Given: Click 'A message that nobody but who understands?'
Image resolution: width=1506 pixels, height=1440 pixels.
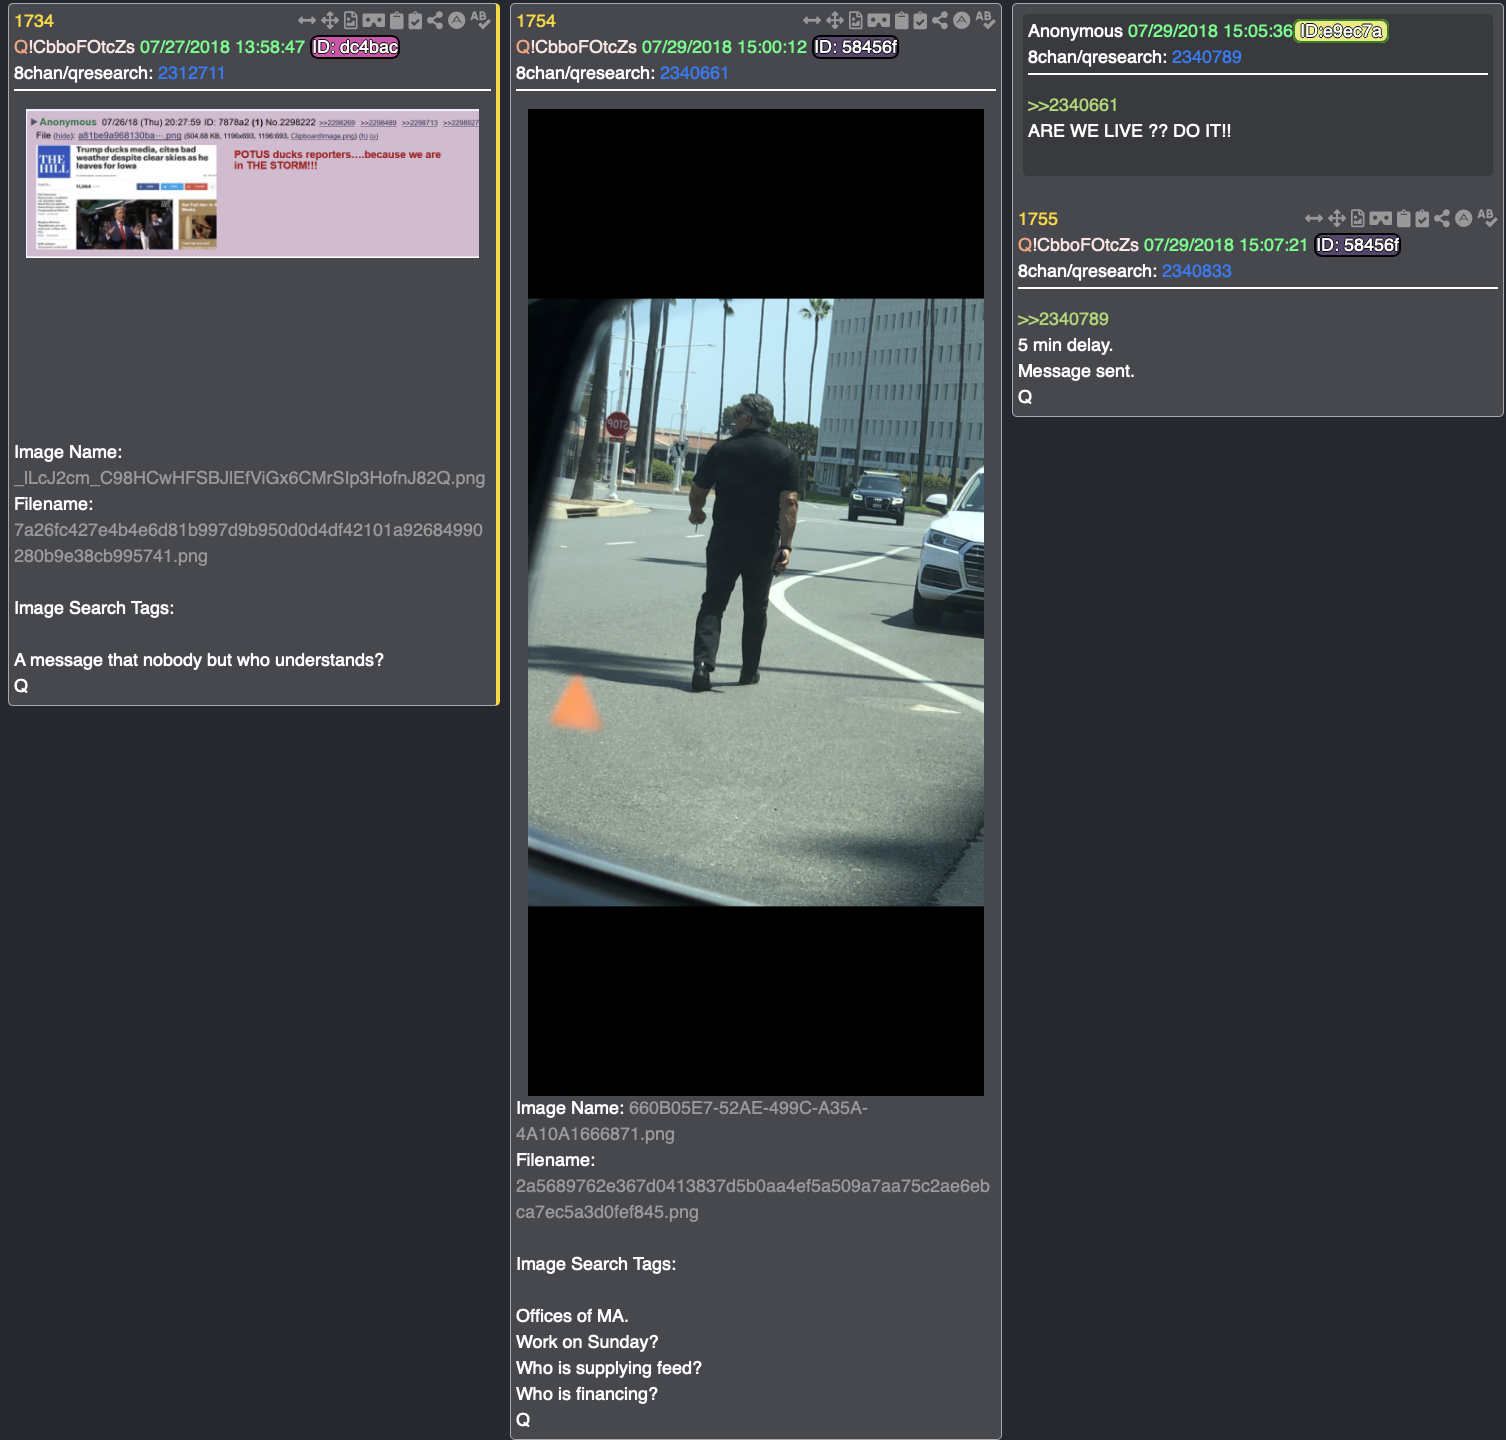Looking at the screenshot, I should 199,660.
